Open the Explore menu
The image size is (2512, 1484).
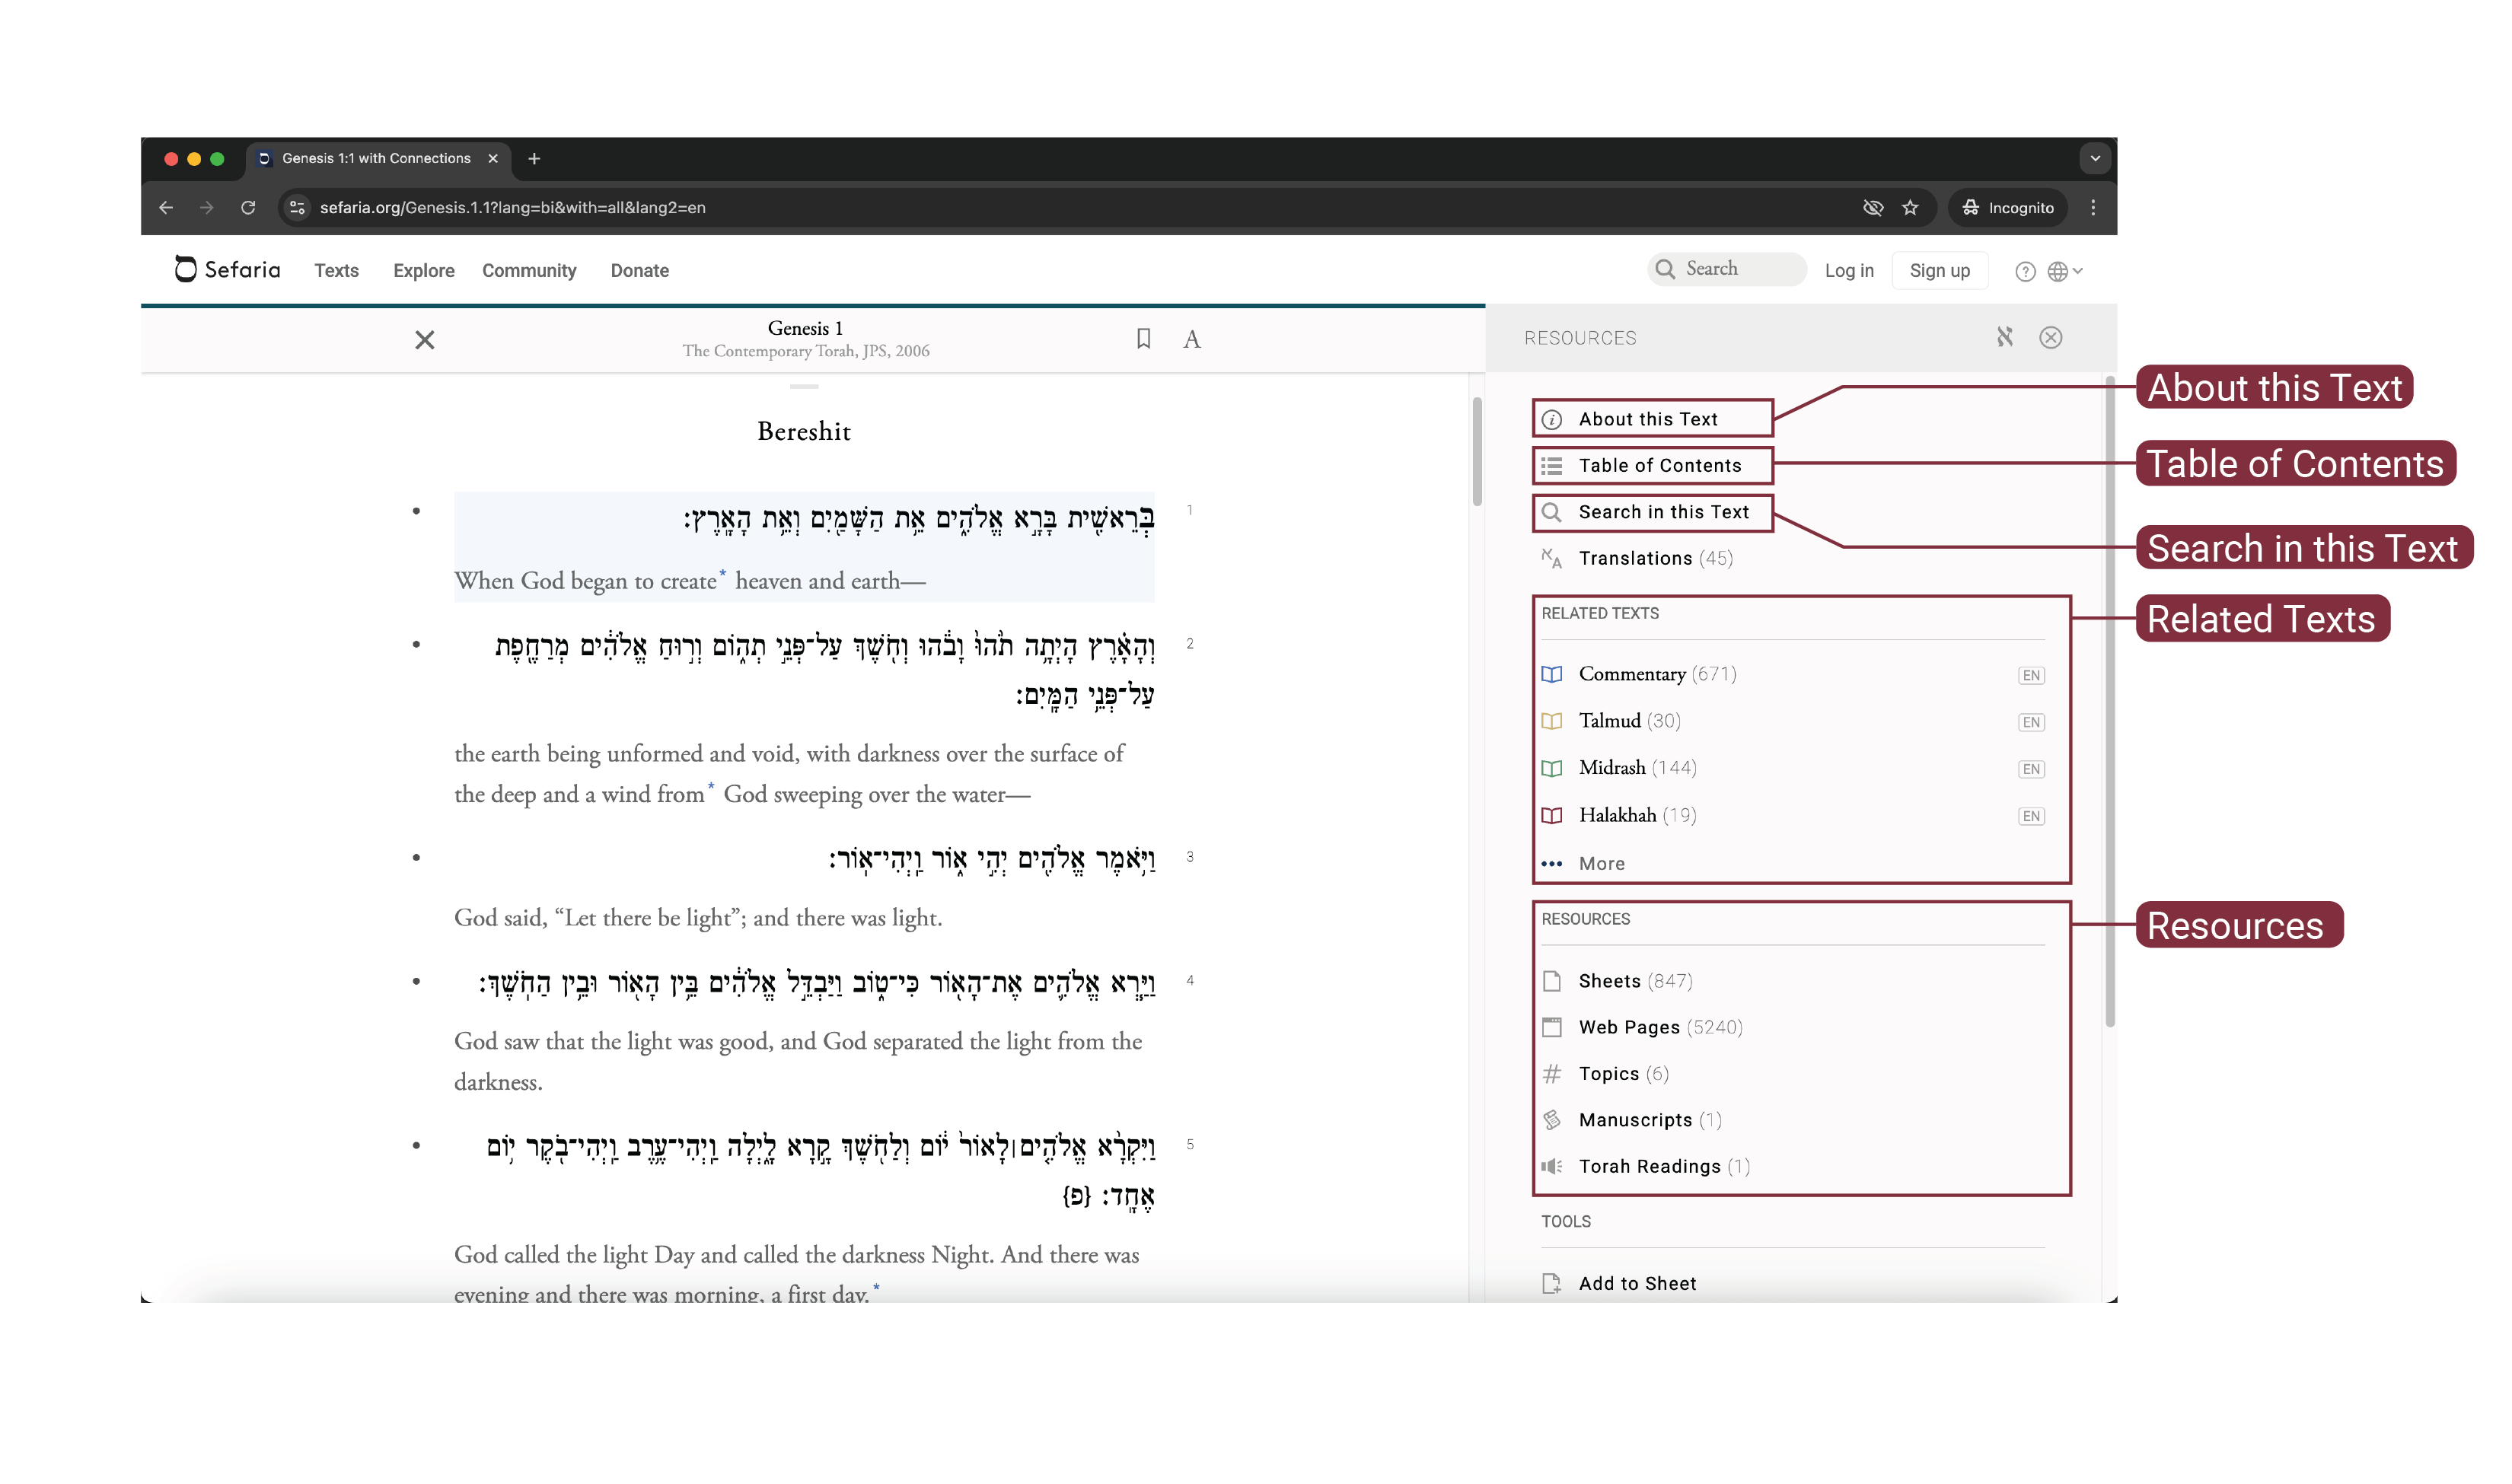pos(423,270)
